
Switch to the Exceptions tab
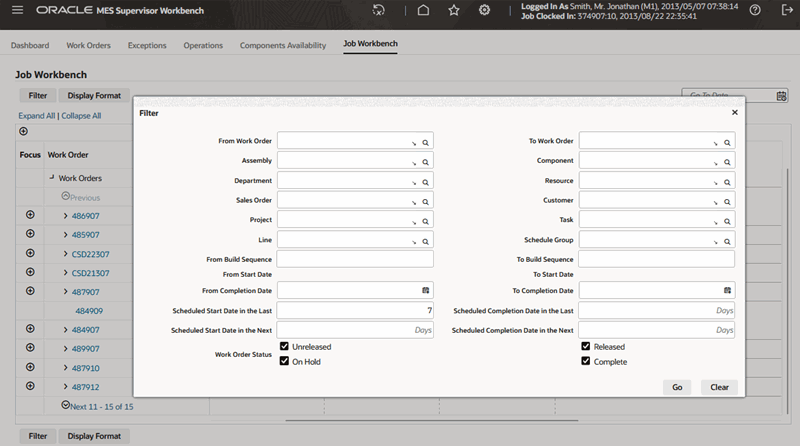coord(147,45)
